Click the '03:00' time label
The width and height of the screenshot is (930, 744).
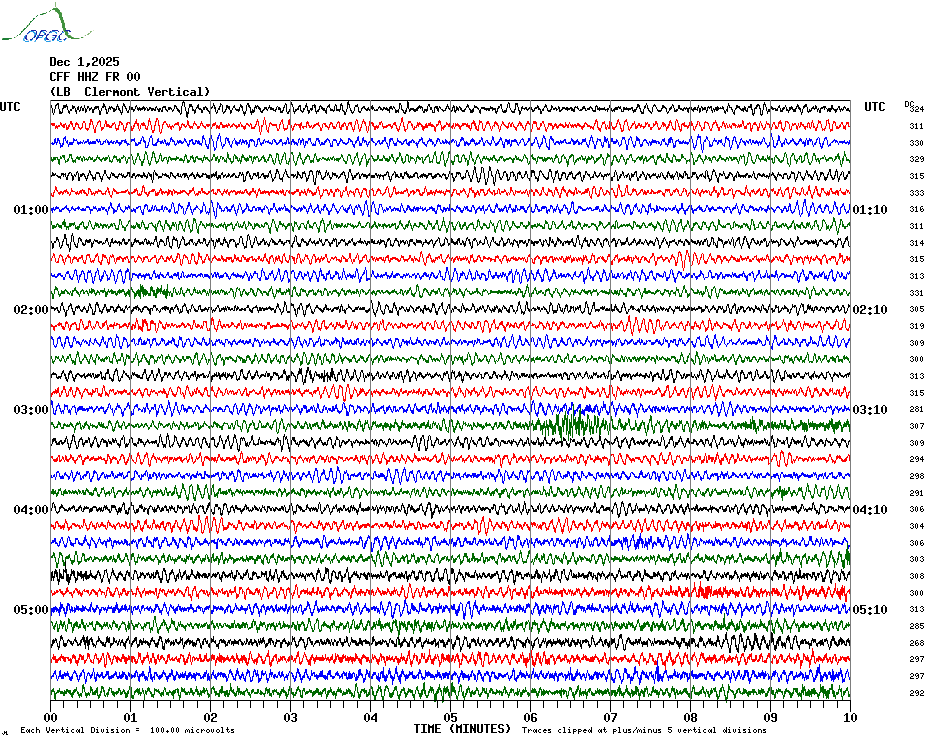(31, 409)
